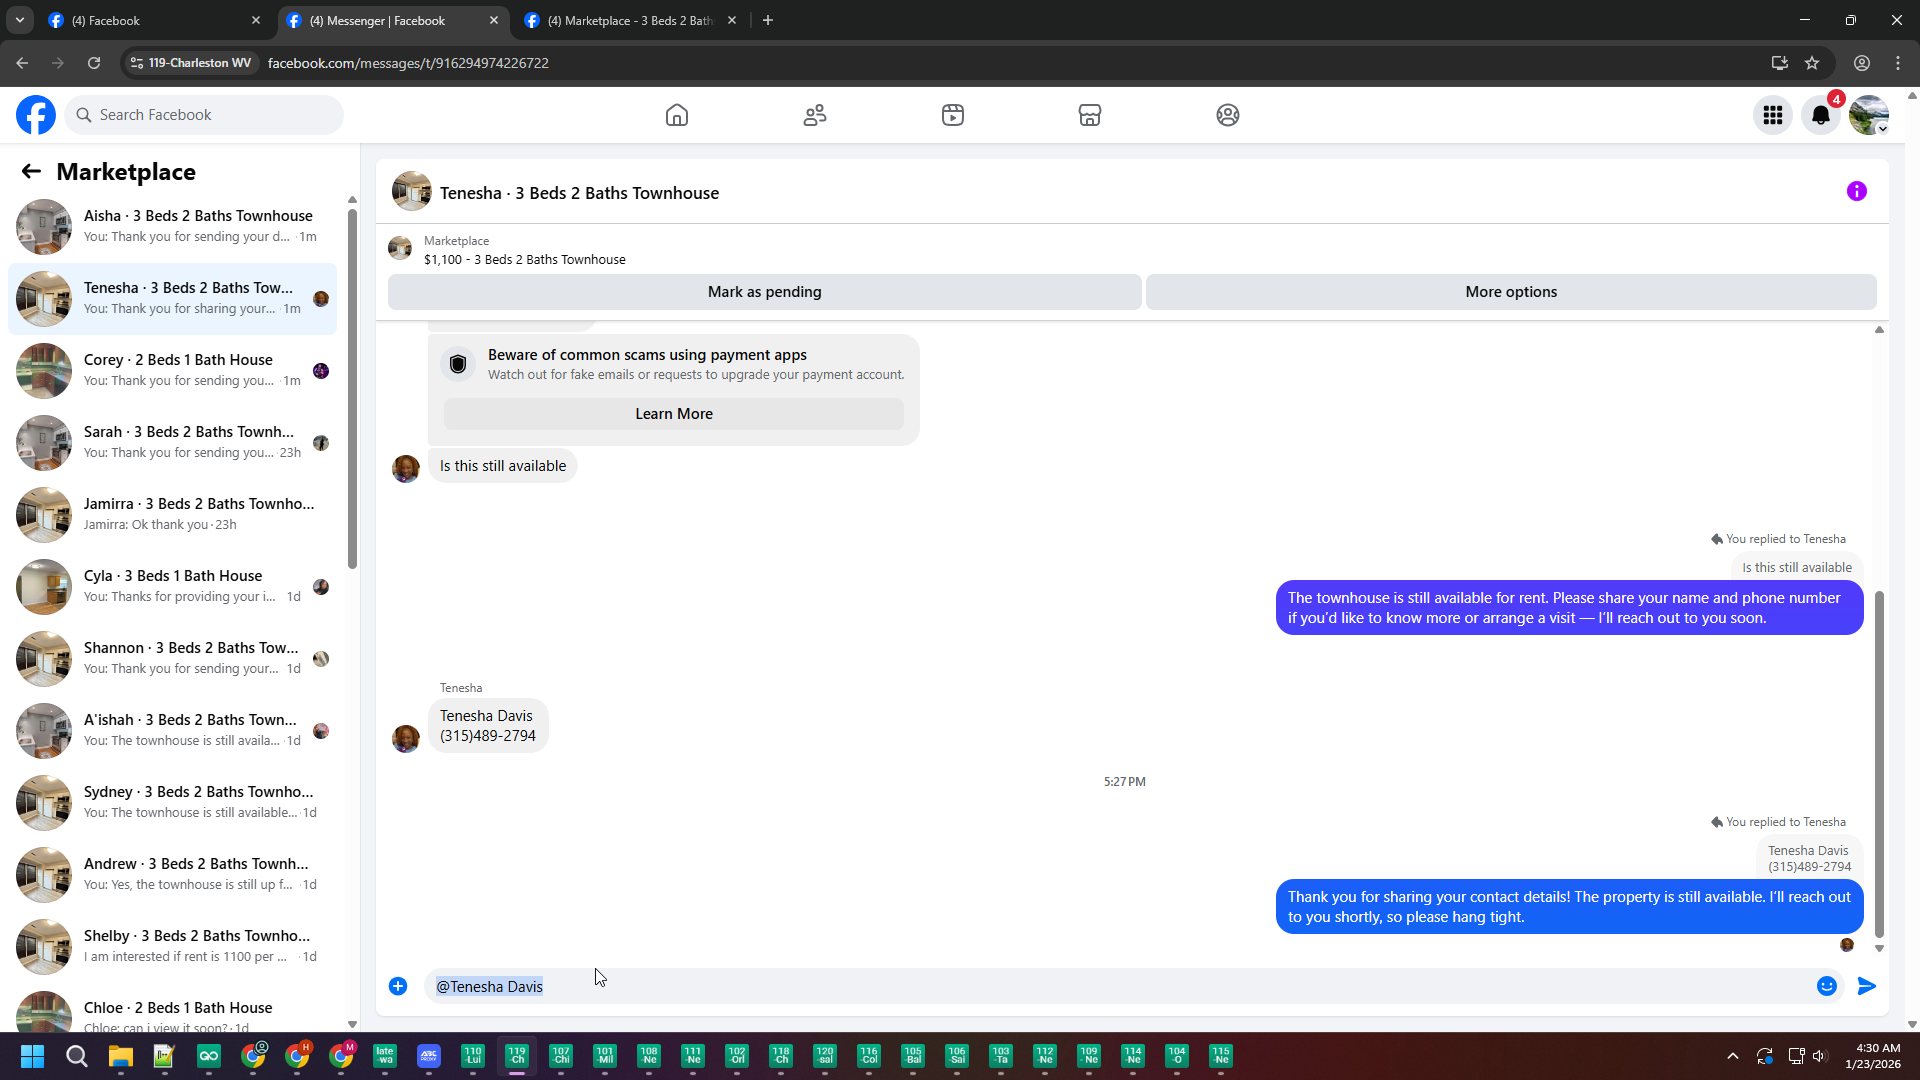Open the Marketplace storefront icon in top navigation
The image size is (1920, 1080).
(x=1090, y=115)
